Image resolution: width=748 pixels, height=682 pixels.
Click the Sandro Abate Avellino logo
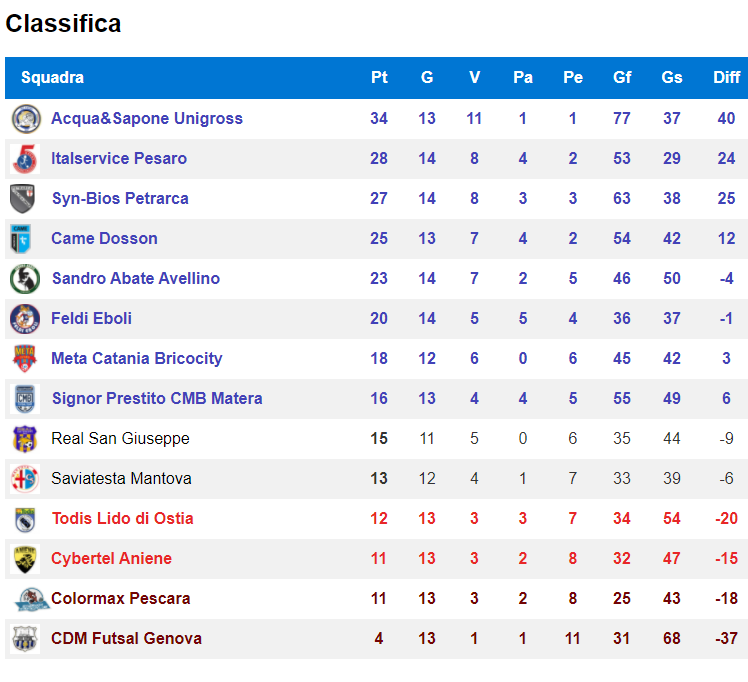pyautogui.click(x=25, y=279)
